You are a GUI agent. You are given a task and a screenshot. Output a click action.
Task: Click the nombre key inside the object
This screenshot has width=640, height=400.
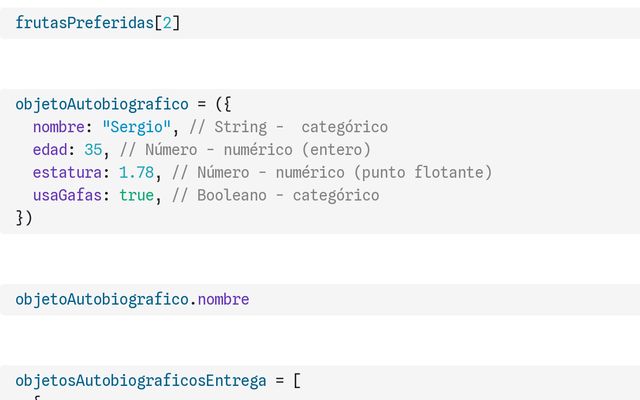click(x=59, y=127)
